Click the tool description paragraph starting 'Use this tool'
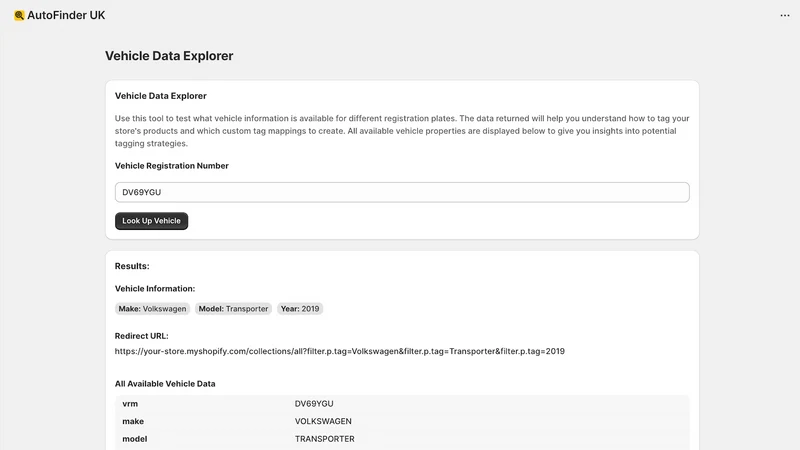 (402, 131)
